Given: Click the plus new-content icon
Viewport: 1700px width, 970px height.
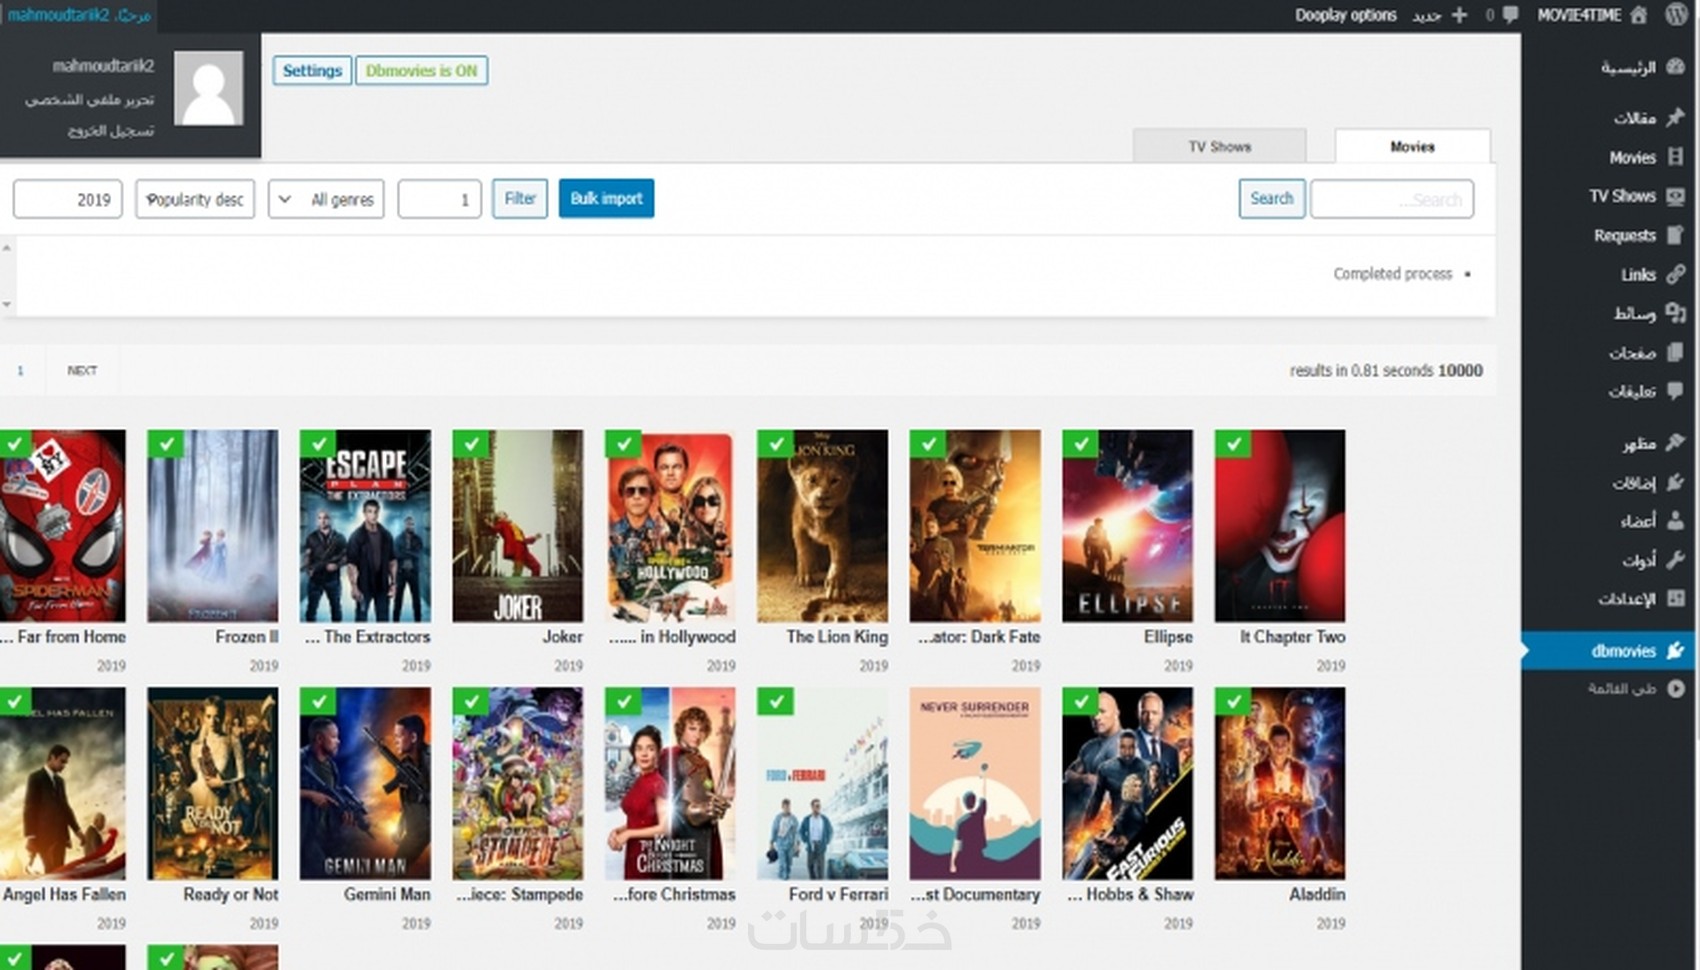Looking at the screenshot, I should click(1460, 15).
